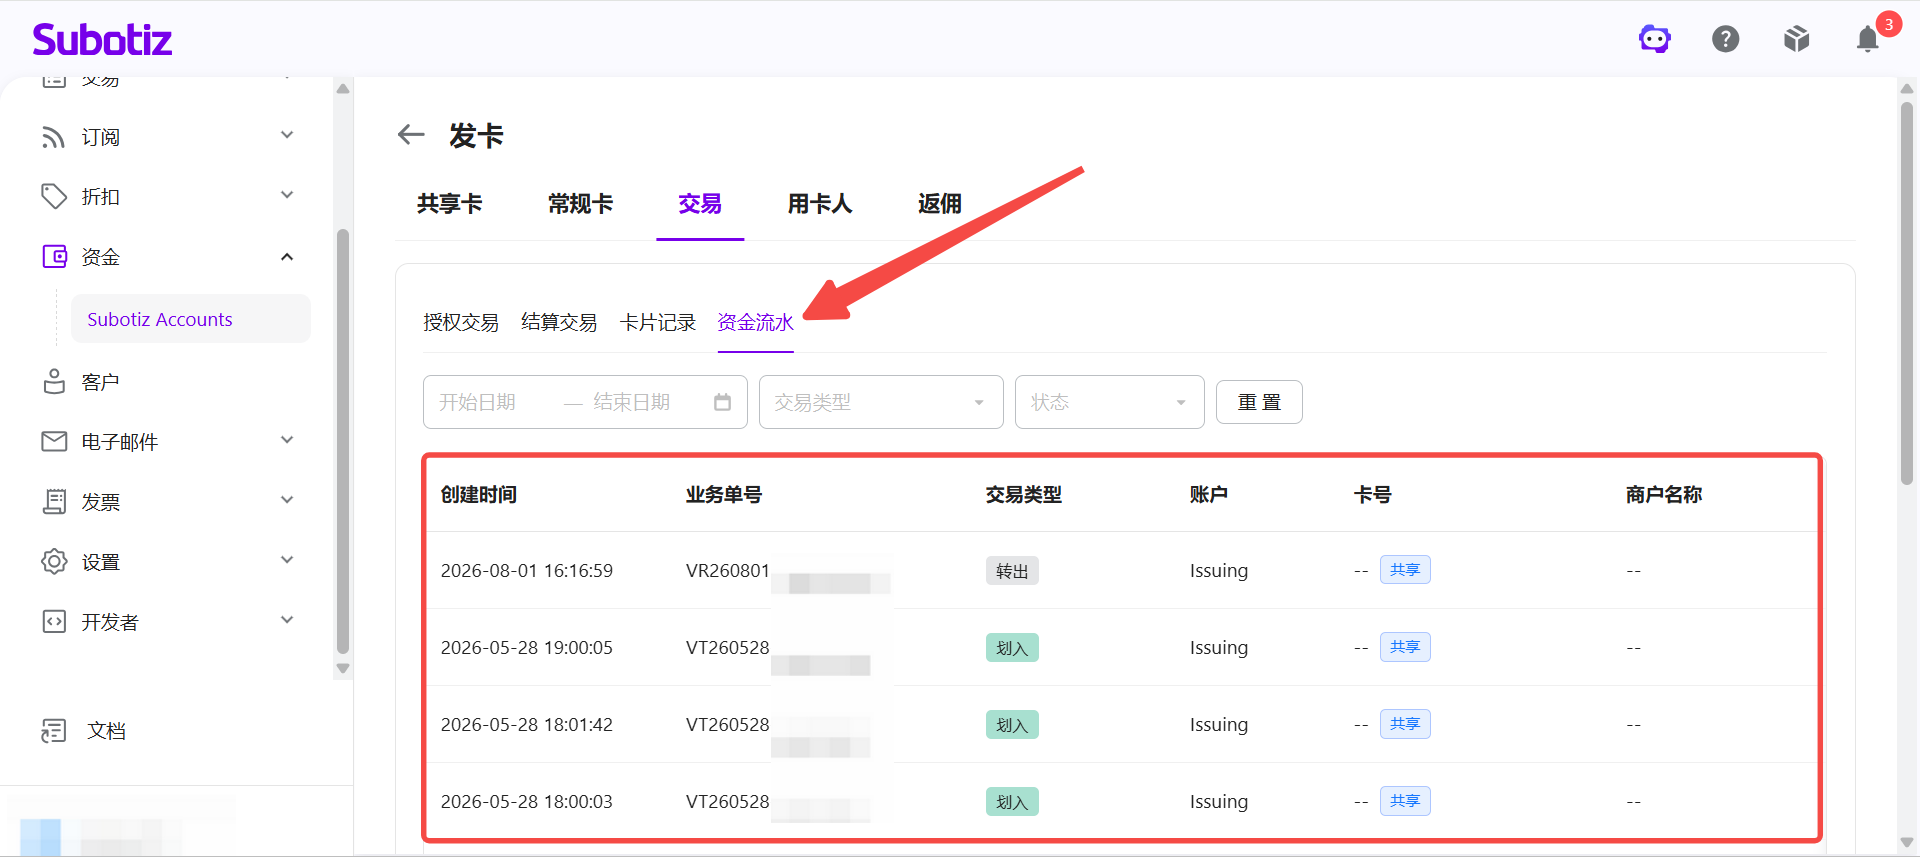The image size is (1920, 857).
Task: Click the 文档 document icon
Action: click(54, 731)
